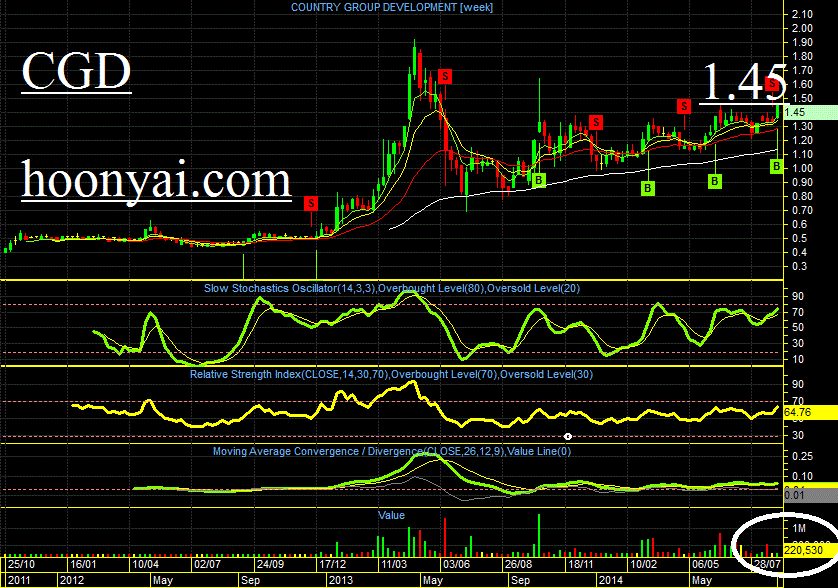The width and height of the screenshot is (838, 588).
Task: Click the 1.00 price axis value
Action: (802, 168)
